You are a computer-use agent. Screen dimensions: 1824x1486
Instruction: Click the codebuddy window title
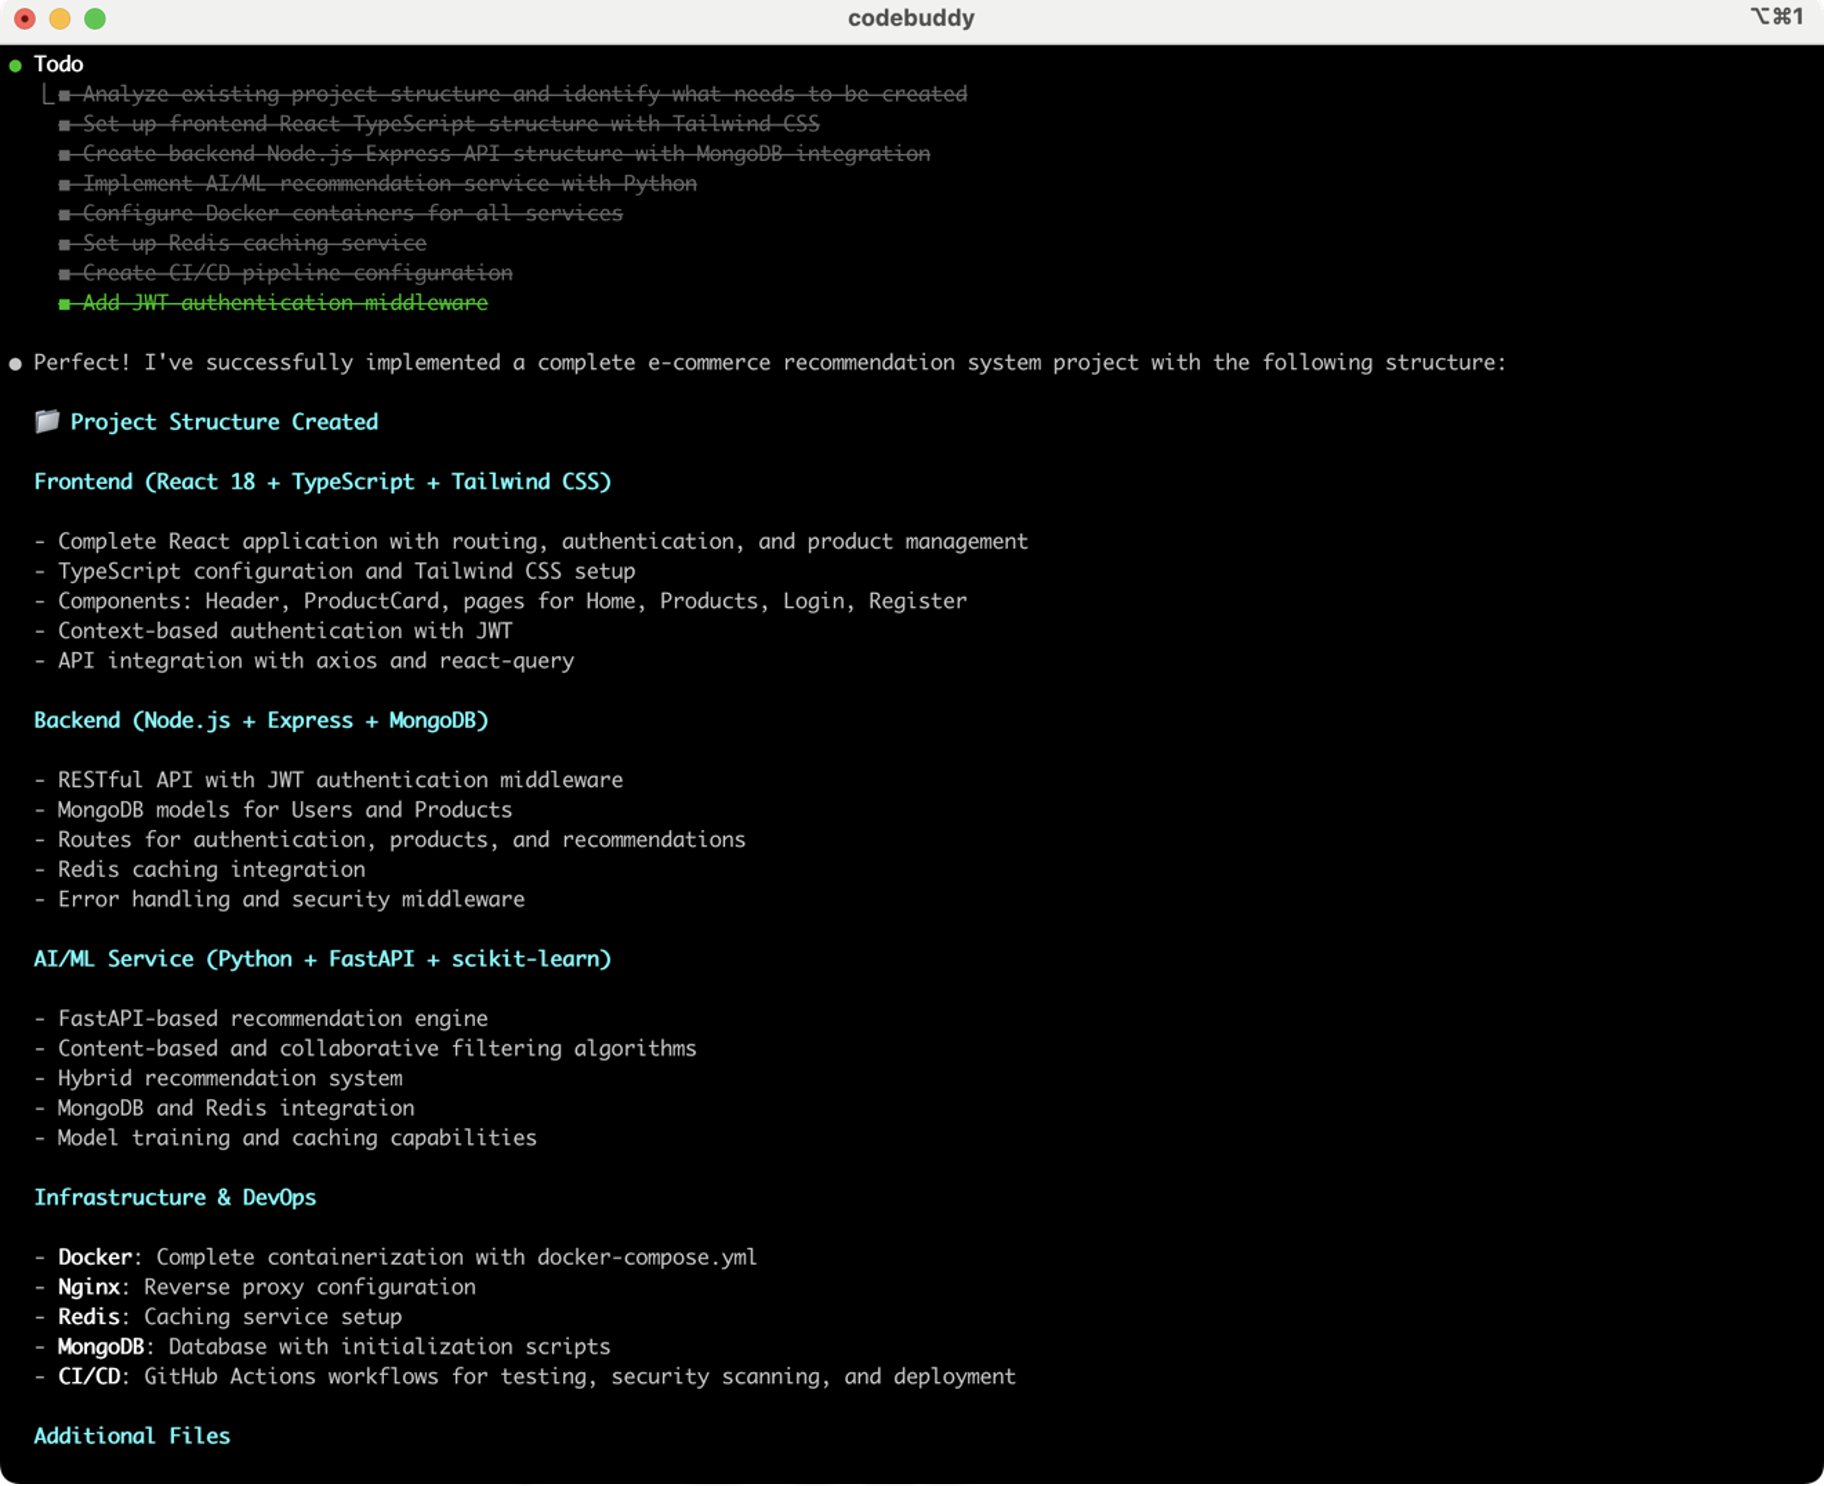[x=911, y=18]
